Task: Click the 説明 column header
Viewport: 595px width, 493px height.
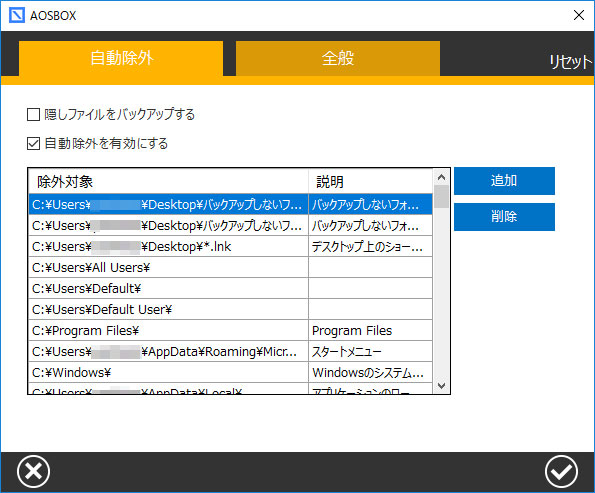Action: pyautogui.click(x=371, y=182)
